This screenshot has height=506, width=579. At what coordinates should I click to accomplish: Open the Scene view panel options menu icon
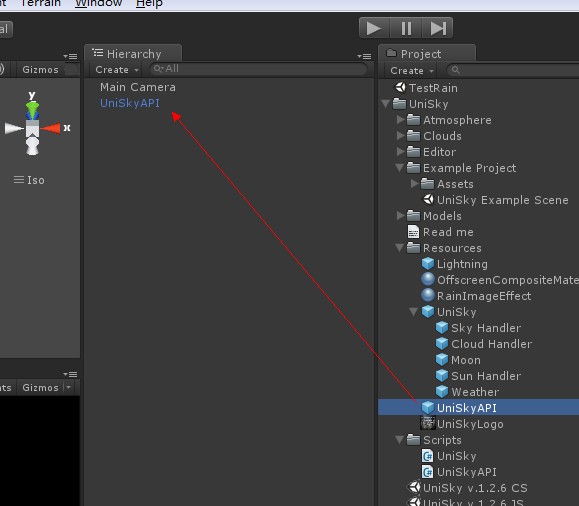coord(70,56)
